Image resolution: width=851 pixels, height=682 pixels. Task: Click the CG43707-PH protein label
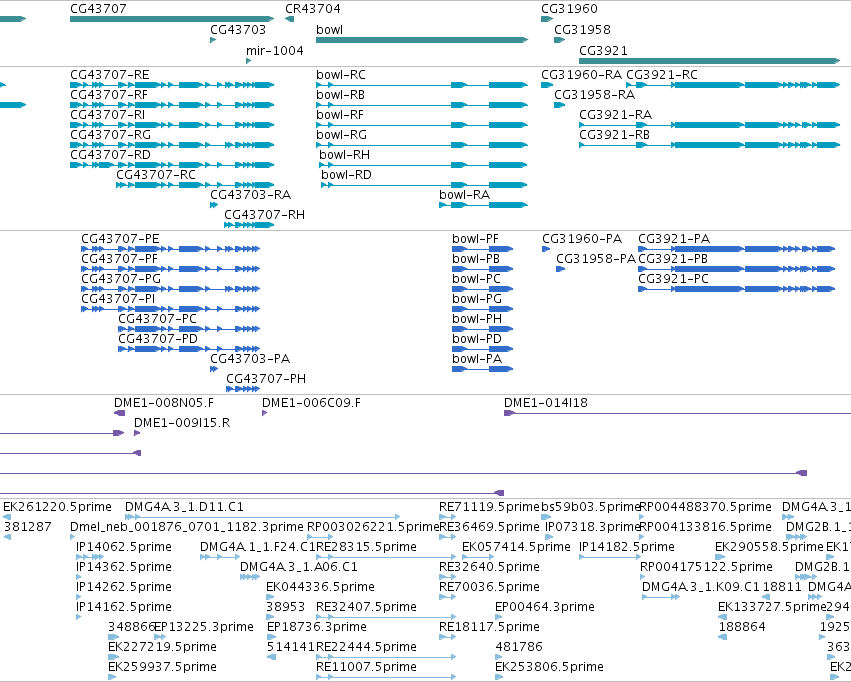[266, 379]
